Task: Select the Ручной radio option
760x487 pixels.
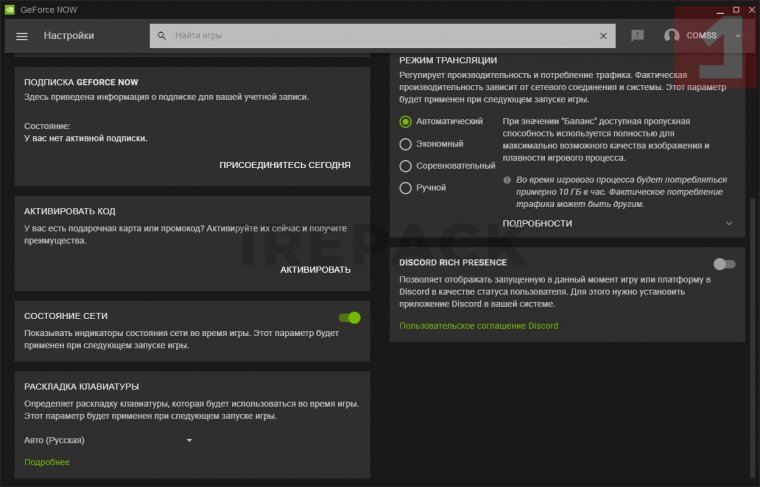Action: [405, 188]
